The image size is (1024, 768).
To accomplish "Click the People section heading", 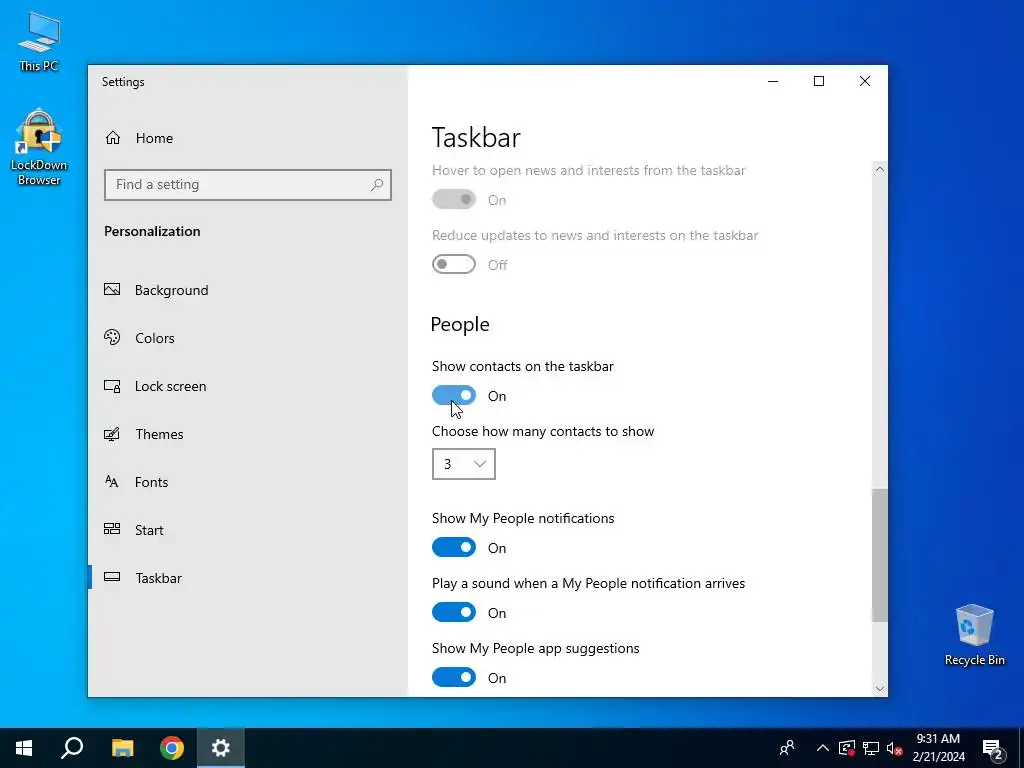I will click(x=460, y=325).
